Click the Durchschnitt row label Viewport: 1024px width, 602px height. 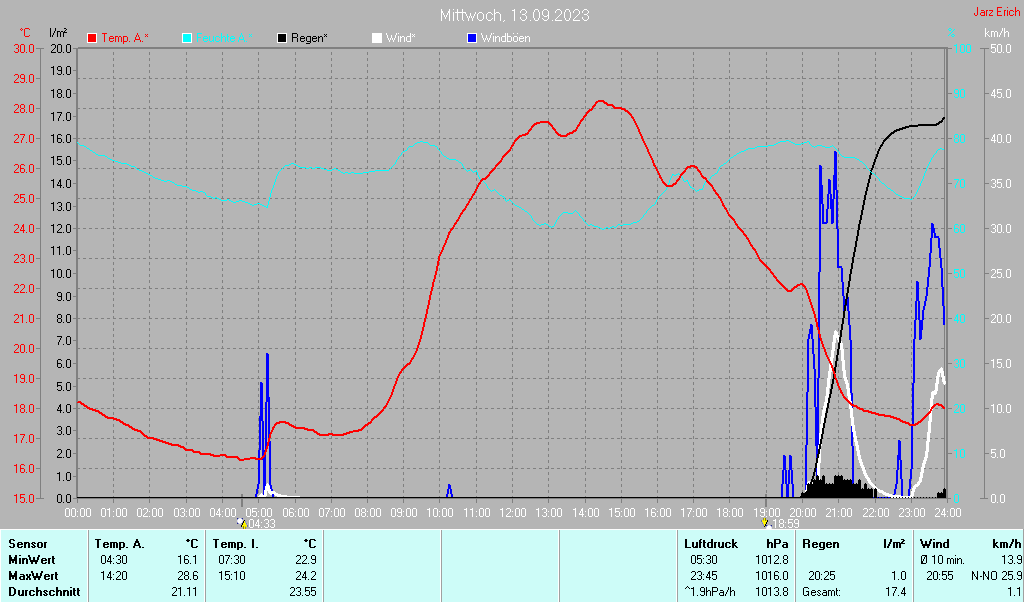[x=42, y=592]
